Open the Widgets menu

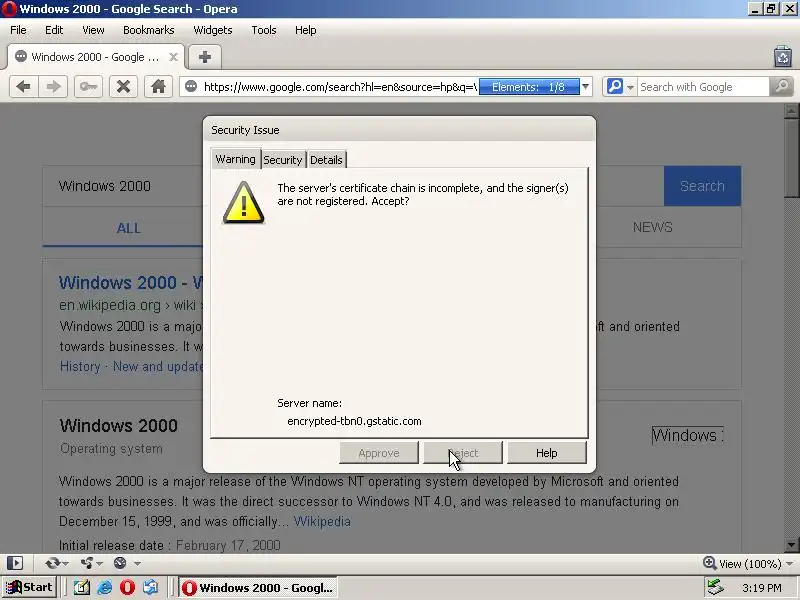[x=213, y=30]
